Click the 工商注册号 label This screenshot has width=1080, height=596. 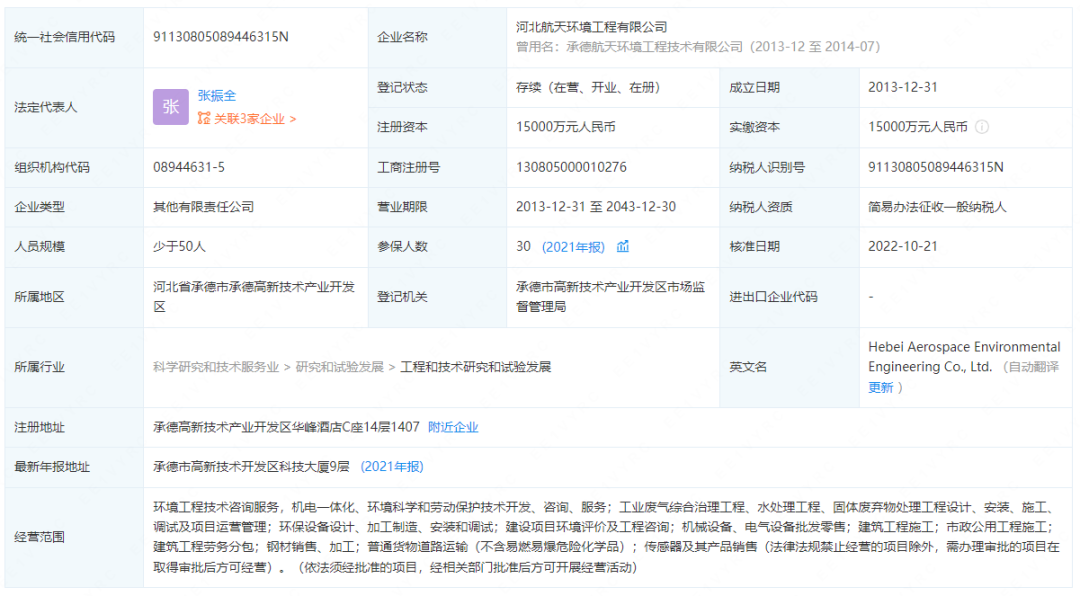408,167
